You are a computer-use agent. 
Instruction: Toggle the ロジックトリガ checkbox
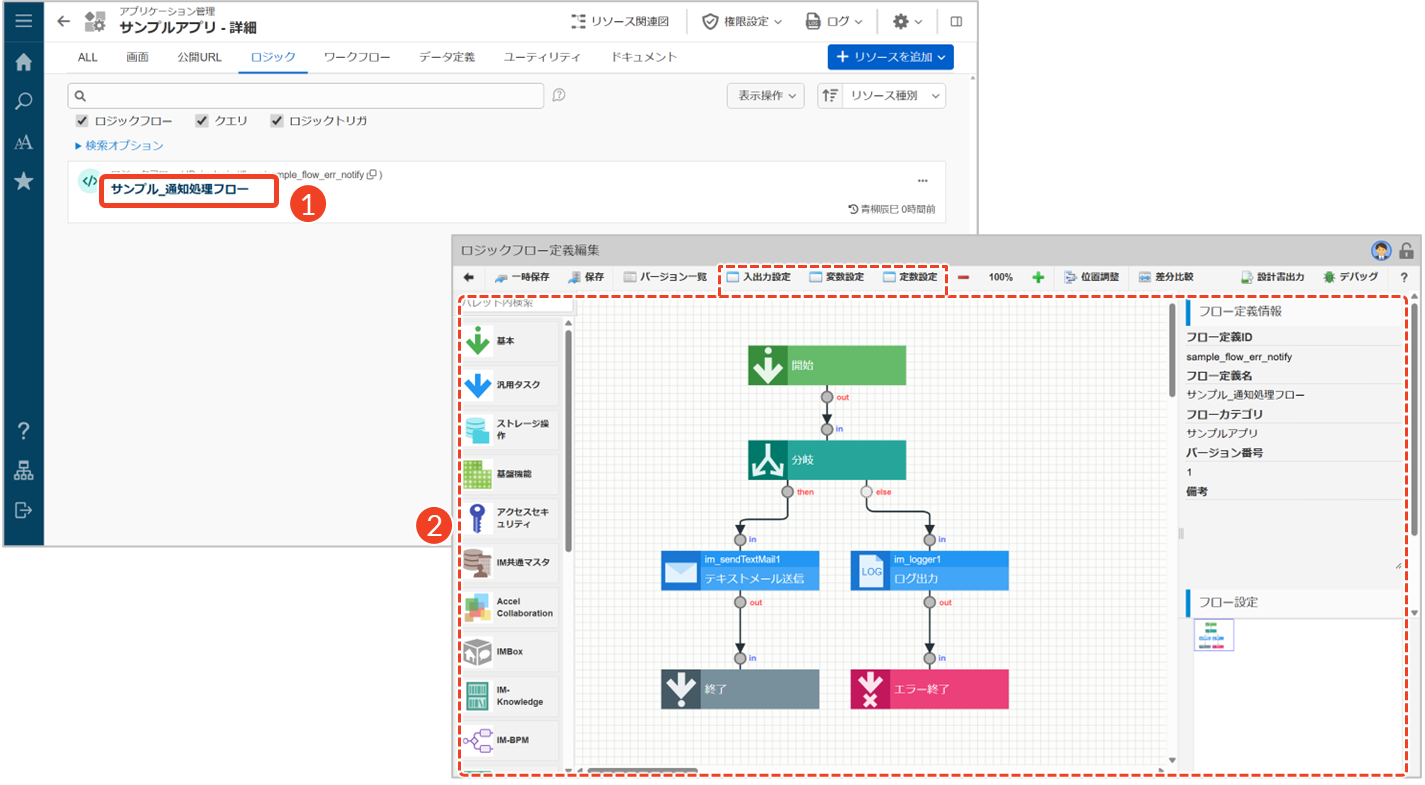pyautogui.click(x=277, y=121)
